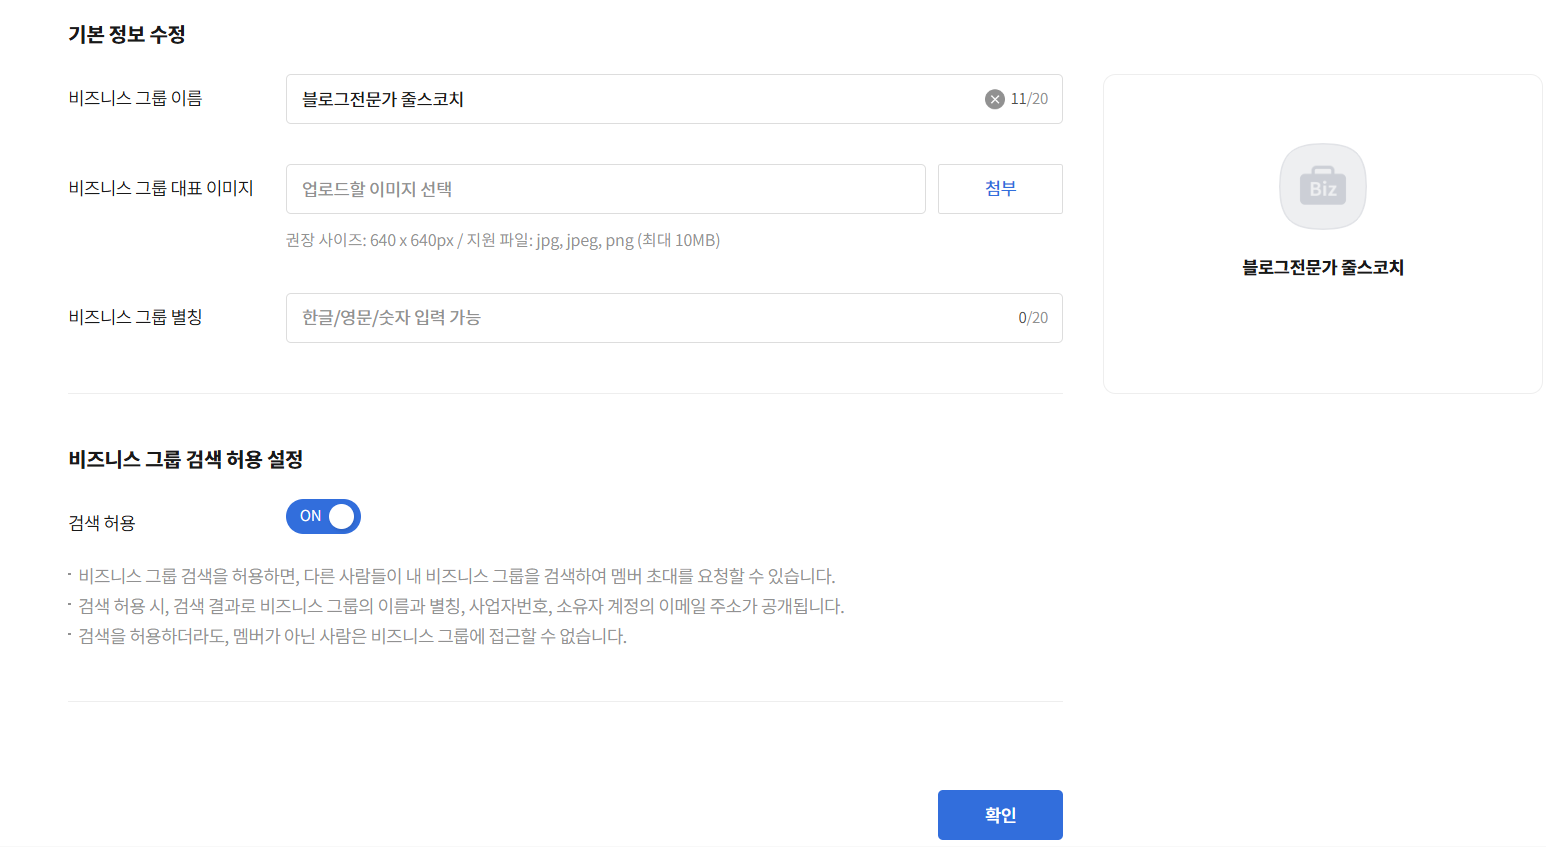
Task: Click the 비즈니스 그룹 별칭 label
Action: (136, 317)
